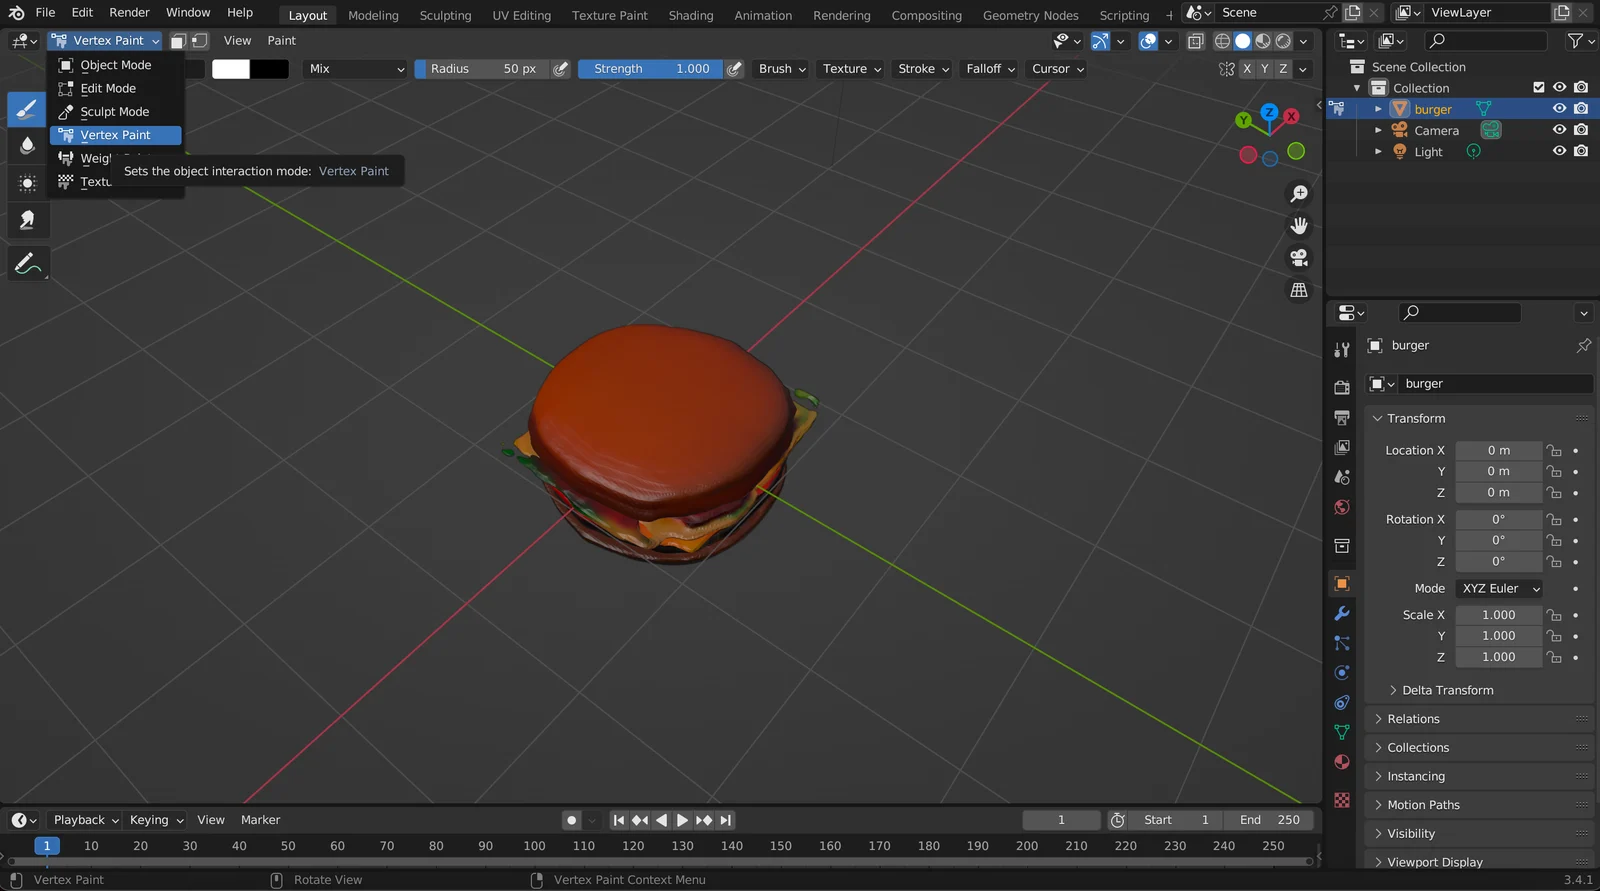Choose Sculpt Mode from mode list

point(116,112)
